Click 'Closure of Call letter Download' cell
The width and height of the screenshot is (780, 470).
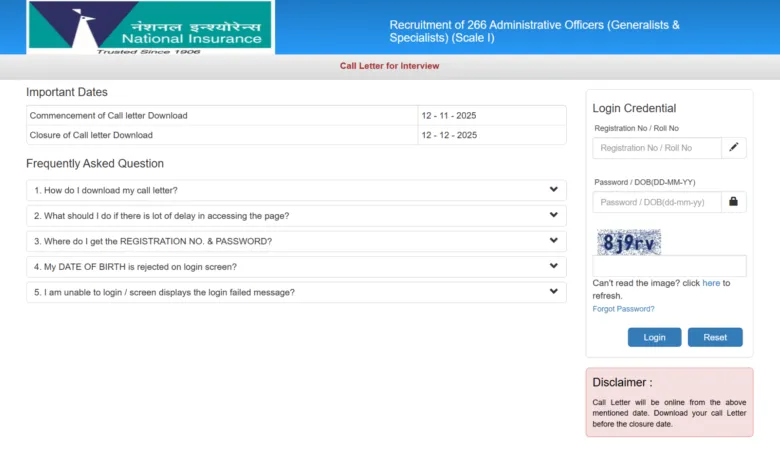point(222,135)
